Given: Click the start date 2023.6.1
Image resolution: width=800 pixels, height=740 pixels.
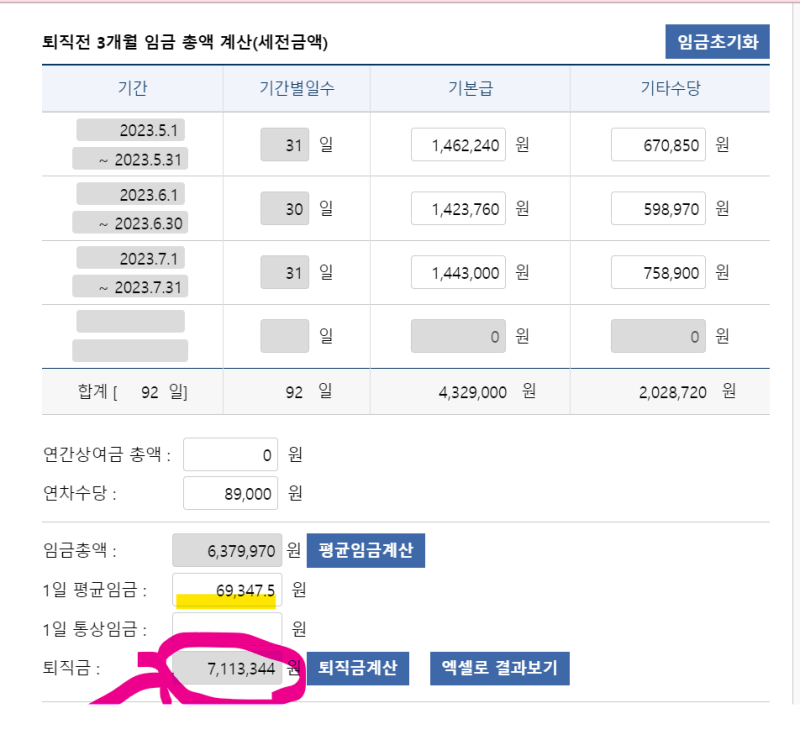Looking at the screenshot, I should coord(131,194).
